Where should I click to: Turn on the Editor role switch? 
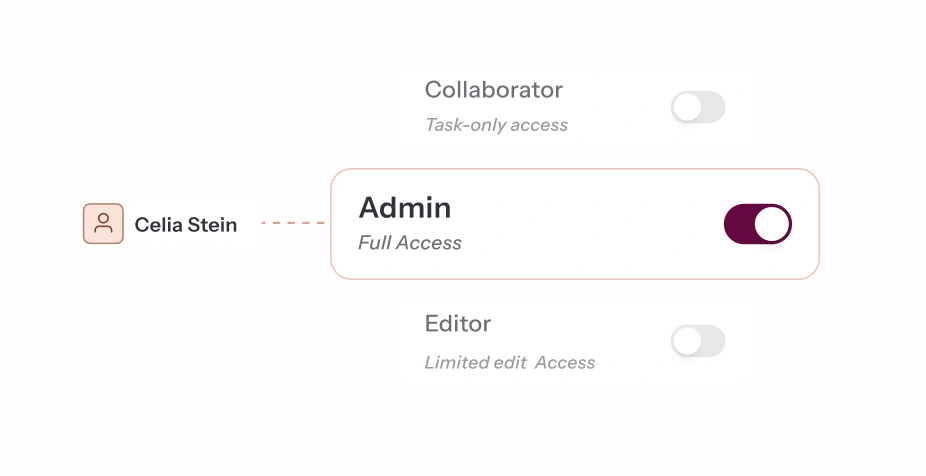coord(698,341)
